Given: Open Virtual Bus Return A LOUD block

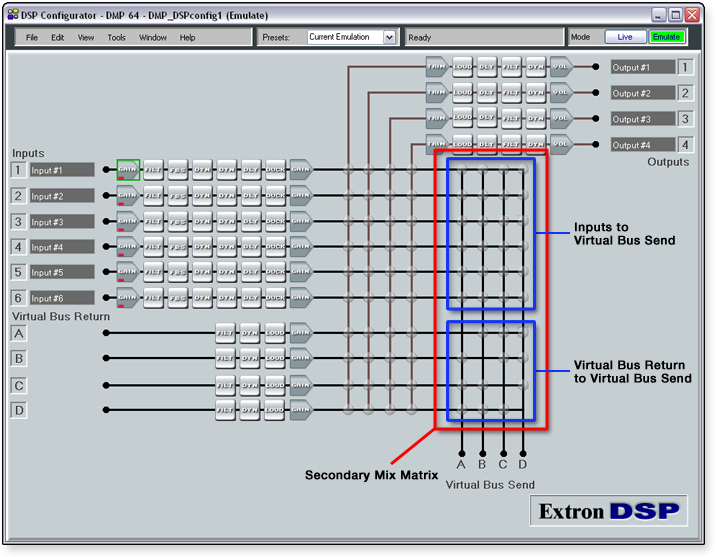Looking at the screenshot, I should [274, 332].
